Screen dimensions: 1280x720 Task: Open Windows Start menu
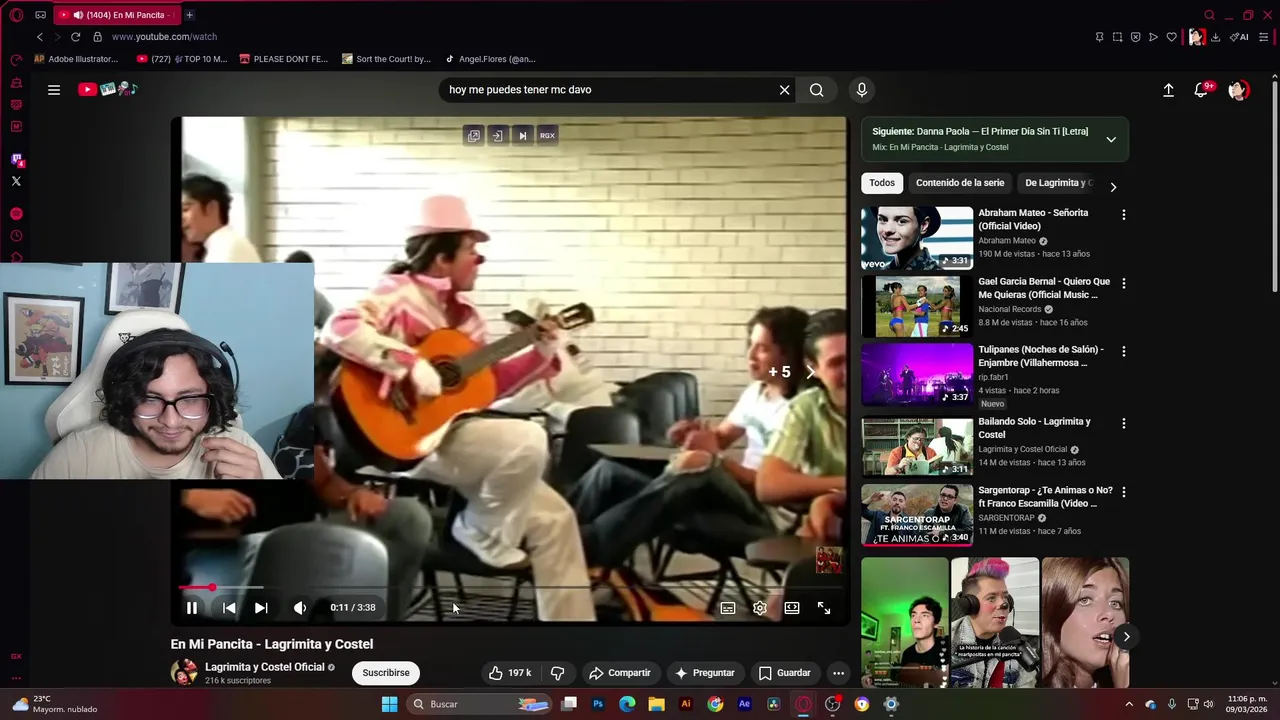(389, 704)
